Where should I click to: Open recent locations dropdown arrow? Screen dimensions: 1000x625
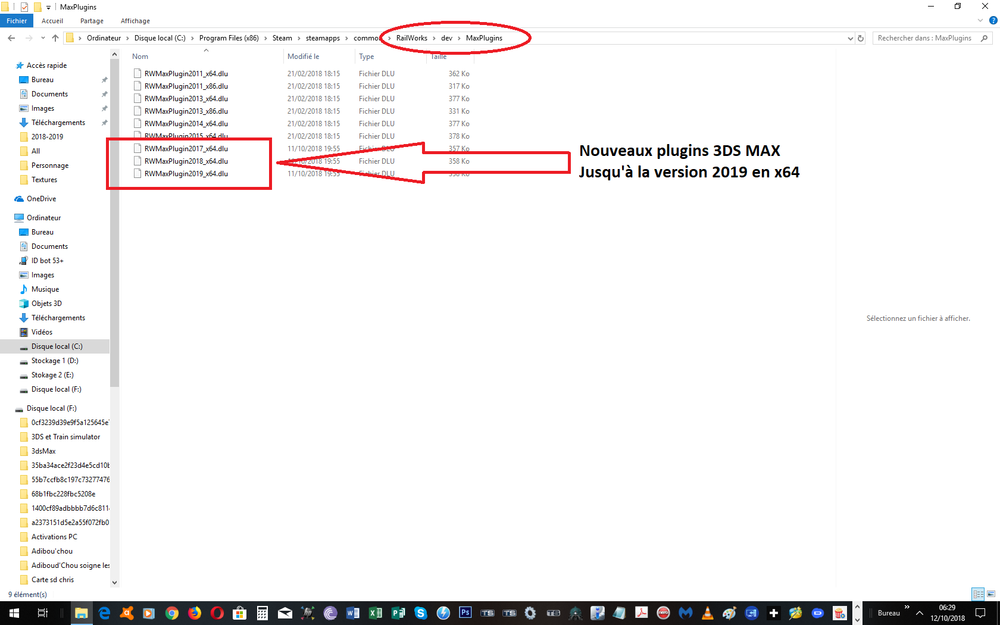[x=43, y=38]
